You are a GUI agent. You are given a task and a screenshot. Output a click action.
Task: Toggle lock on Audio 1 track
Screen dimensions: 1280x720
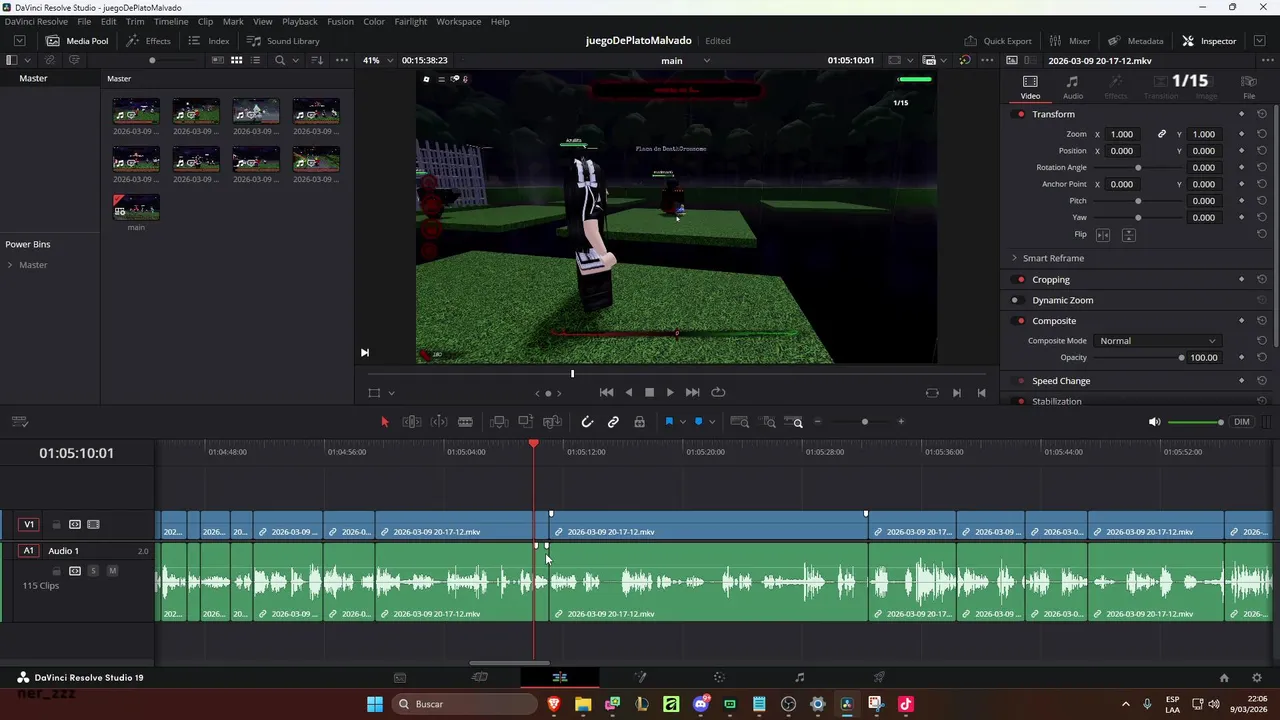(56, 571)
